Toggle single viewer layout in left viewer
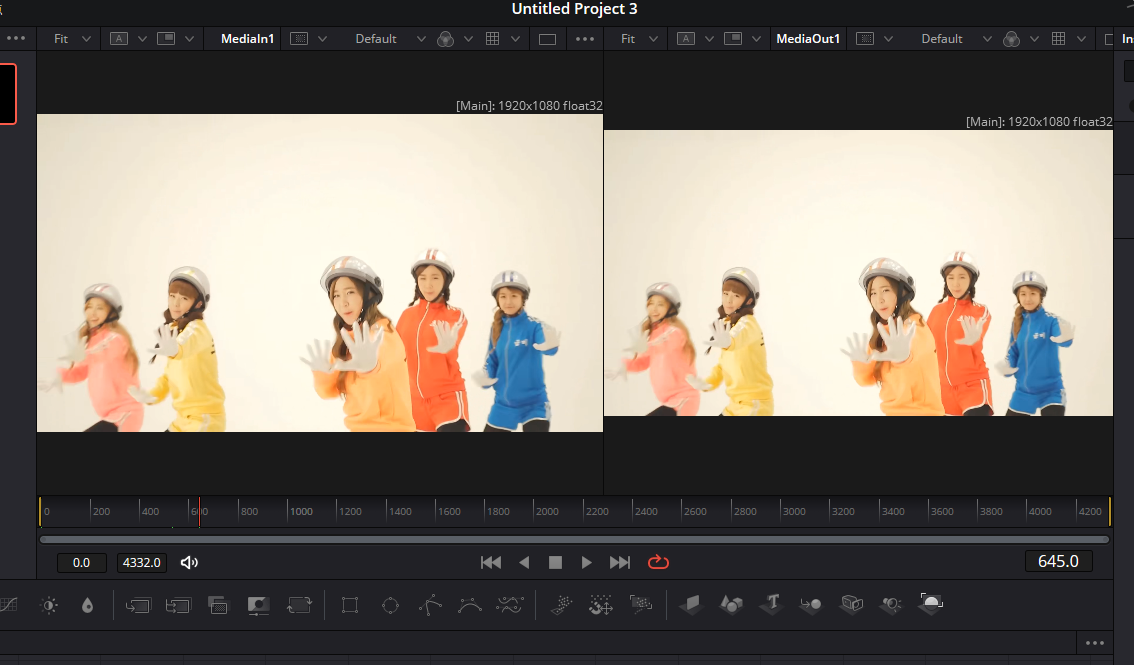 [x=547, y=39]
